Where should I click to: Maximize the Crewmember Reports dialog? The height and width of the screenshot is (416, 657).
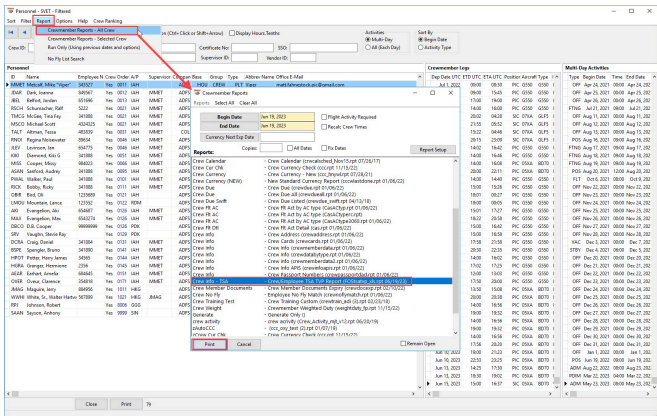coord(432,93)
